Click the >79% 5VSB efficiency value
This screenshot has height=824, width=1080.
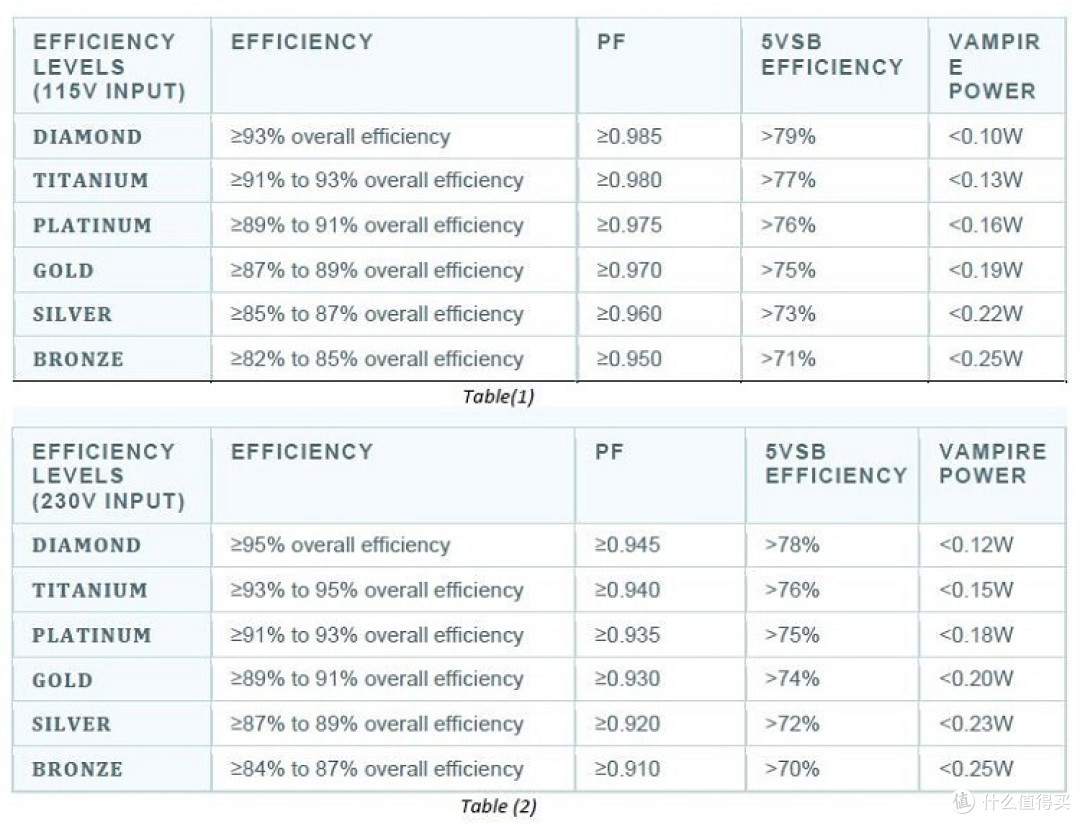(788, 137)
